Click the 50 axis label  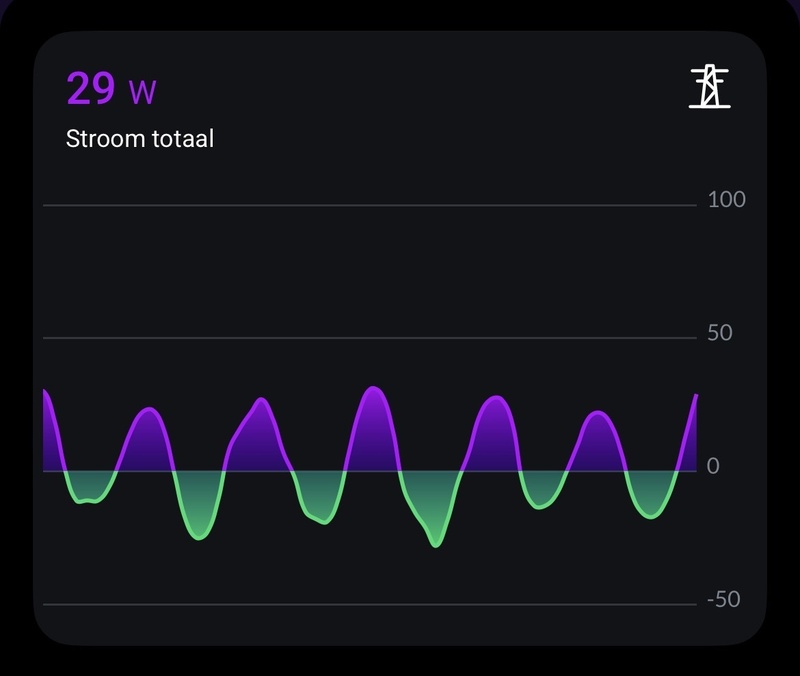pyautogui.click(x=720, y=333)
